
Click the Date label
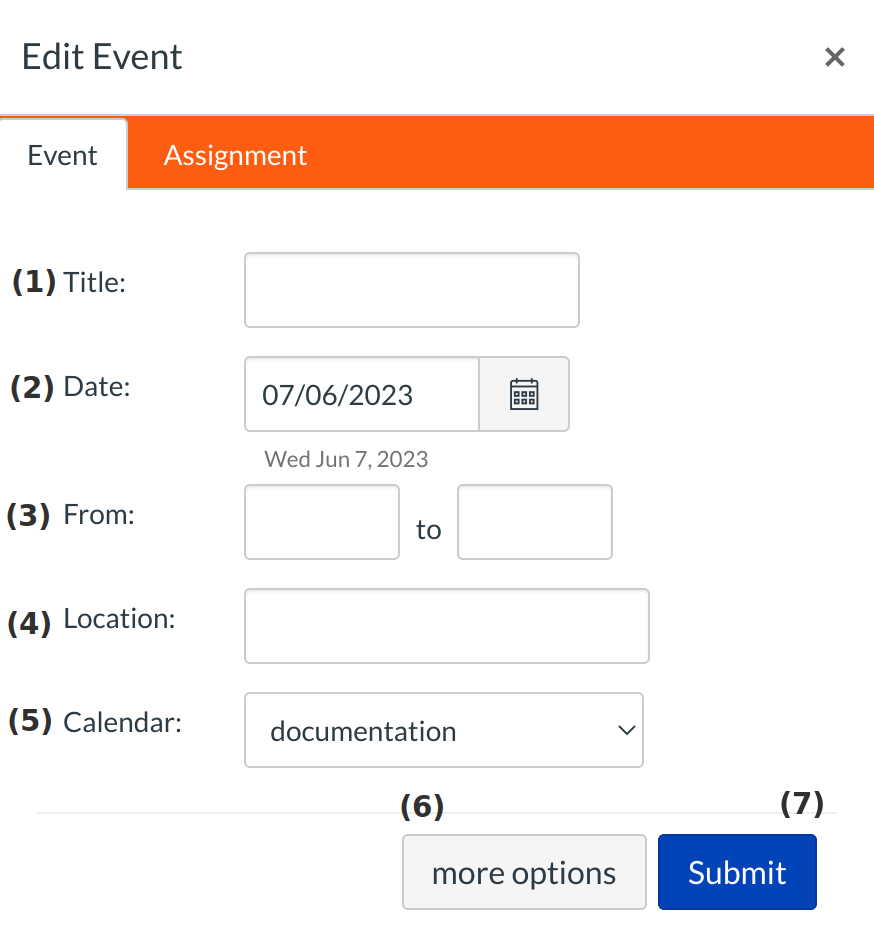[x=96, y=387]
